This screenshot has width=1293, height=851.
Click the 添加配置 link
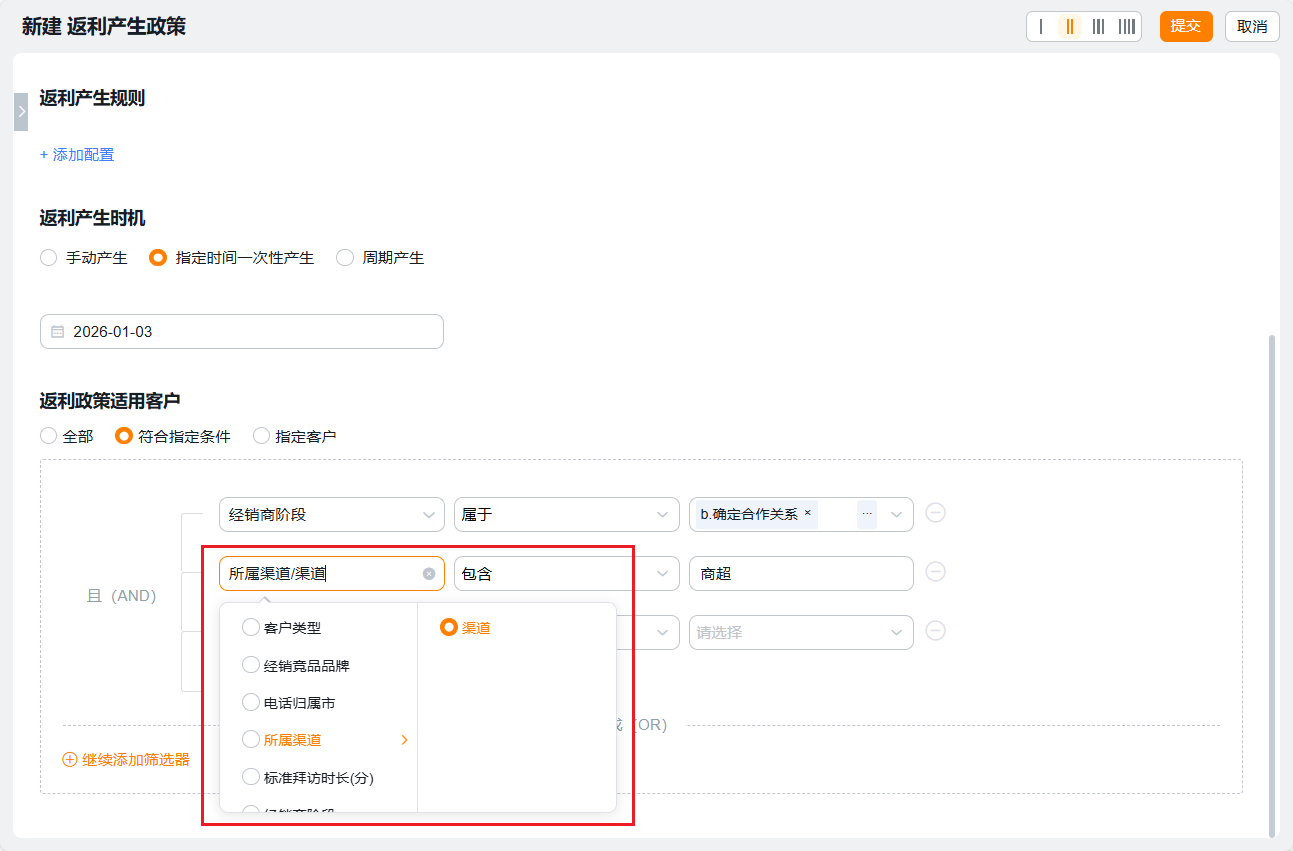click(x=77, y=155)
